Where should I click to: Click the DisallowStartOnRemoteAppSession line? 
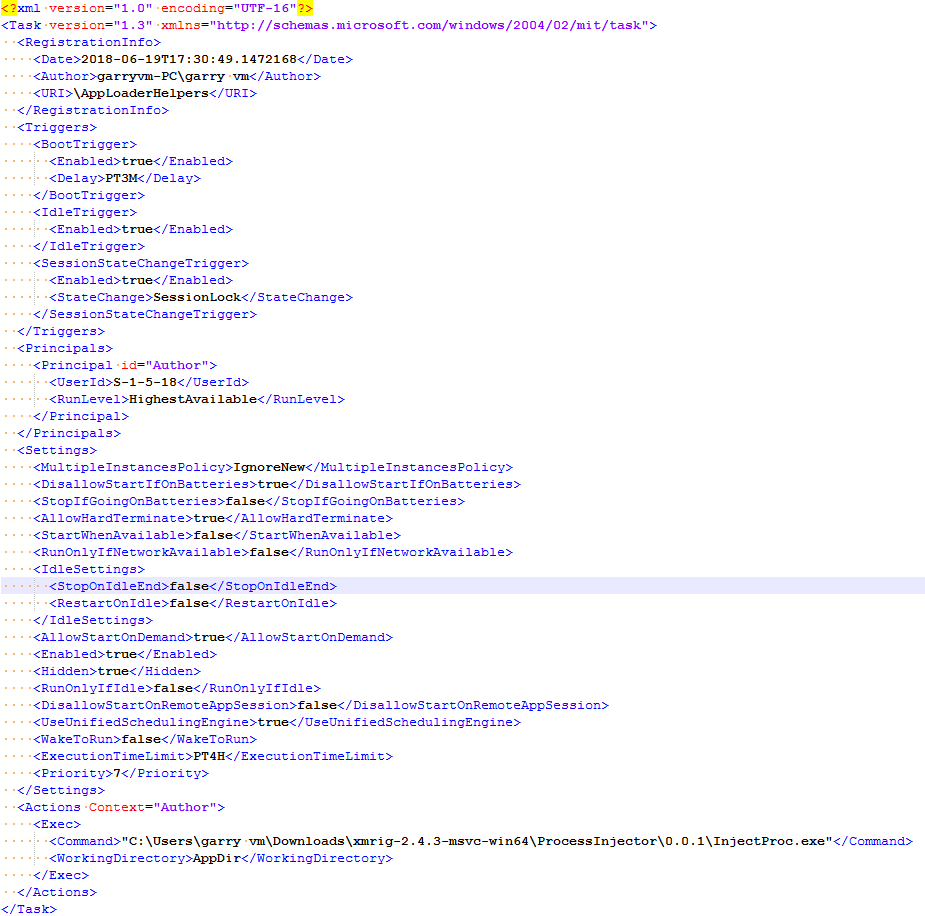321,705
